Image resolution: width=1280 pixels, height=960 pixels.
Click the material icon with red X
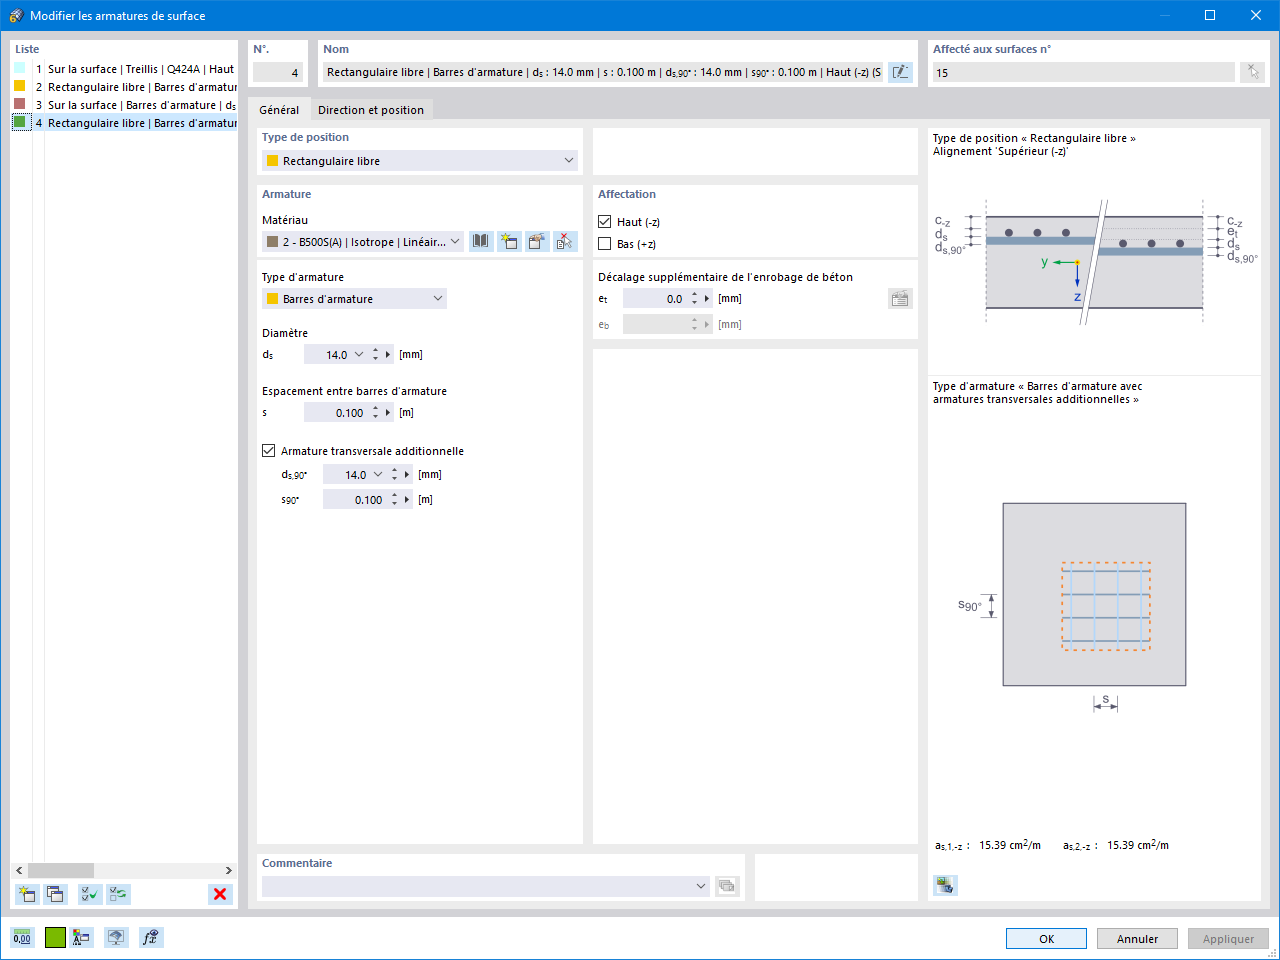565,241
